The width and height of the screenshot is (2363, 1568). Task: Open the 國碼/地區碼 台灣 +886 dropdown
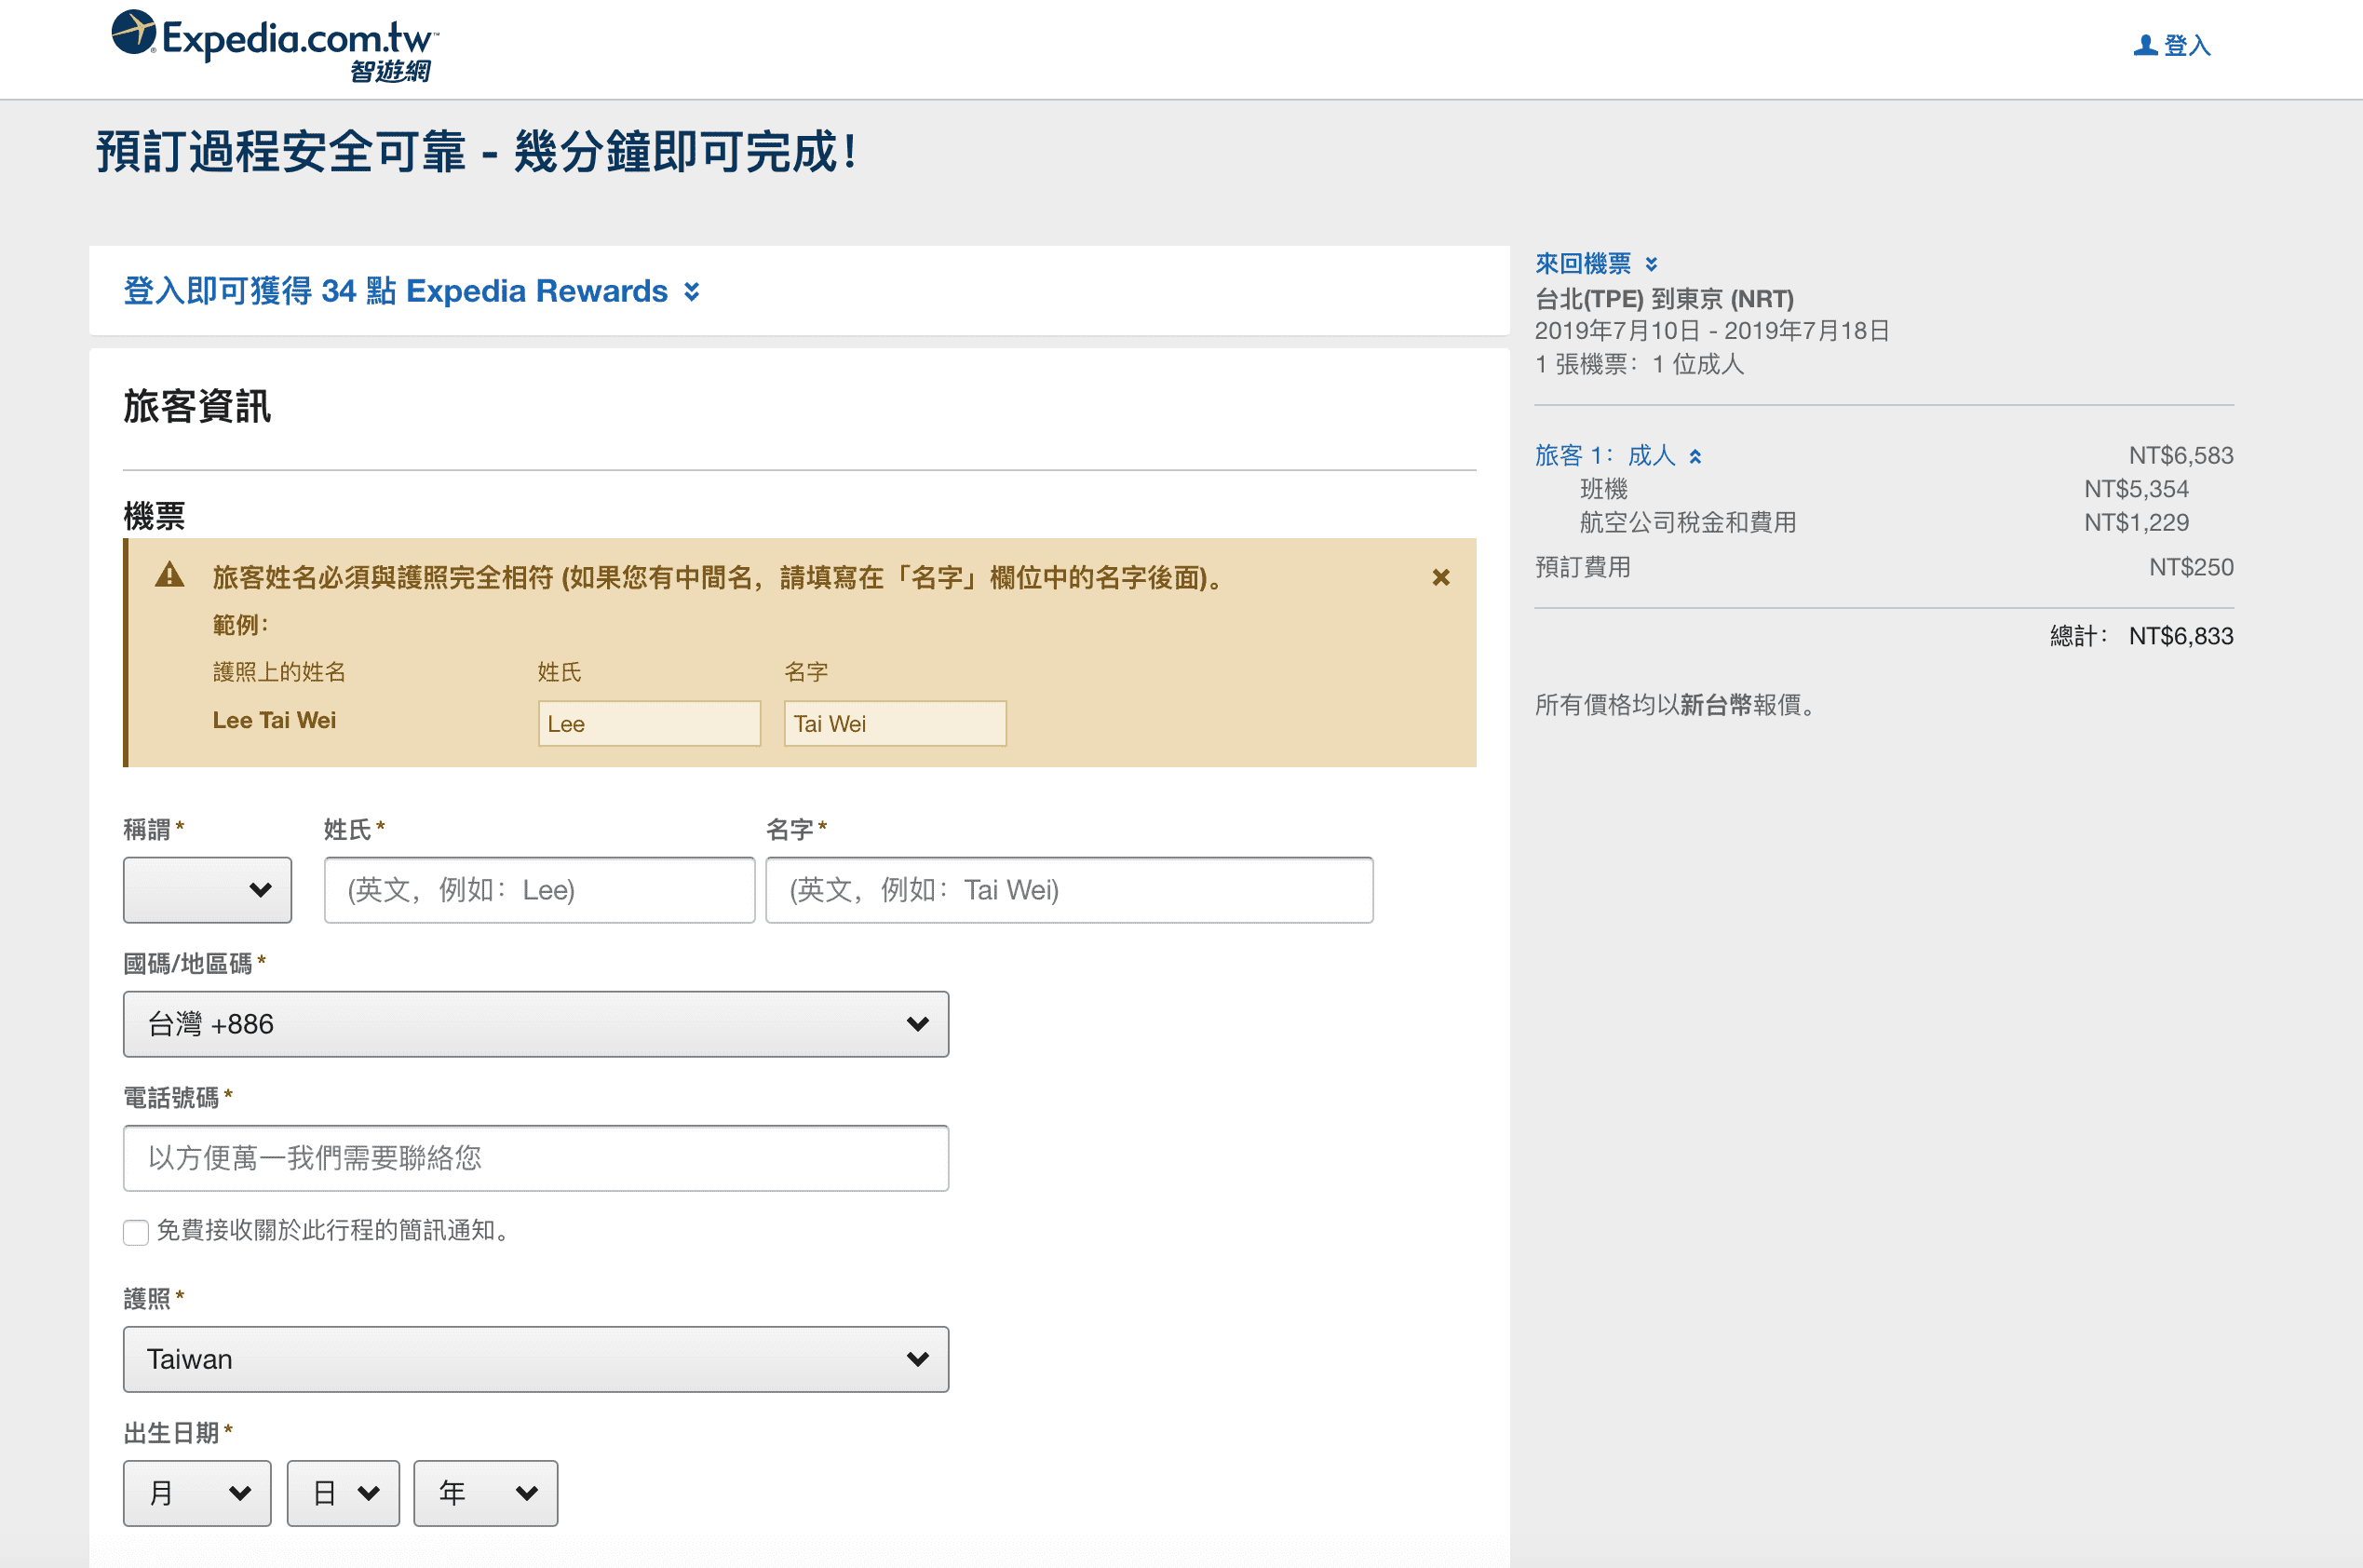(536, 1024)
